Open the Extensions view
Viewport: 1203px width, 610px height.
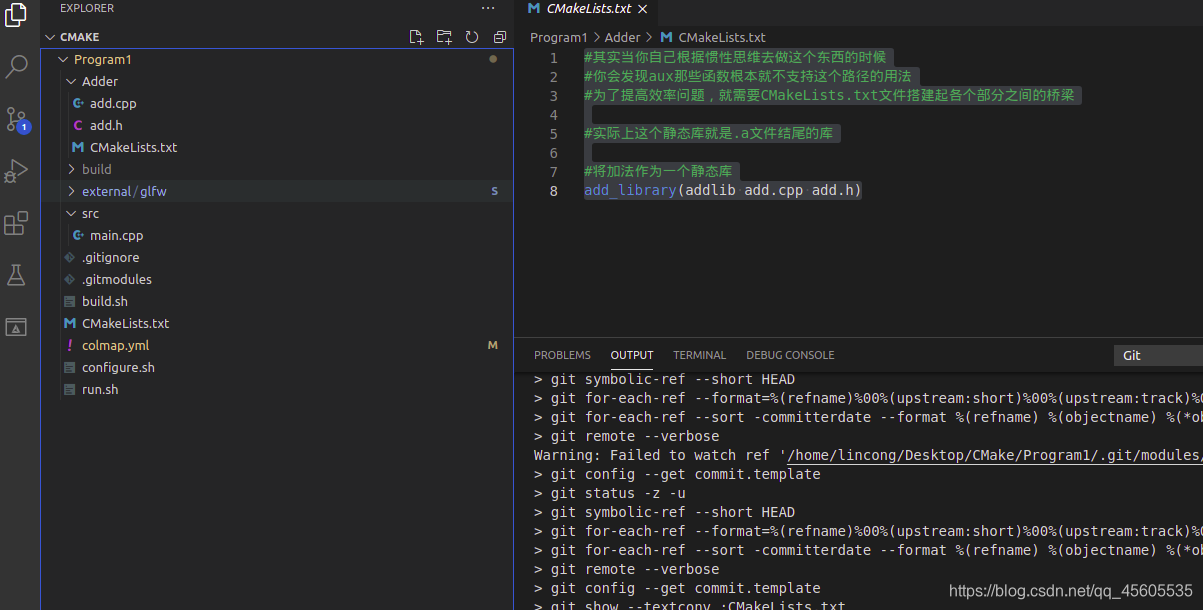pos(16,223)
